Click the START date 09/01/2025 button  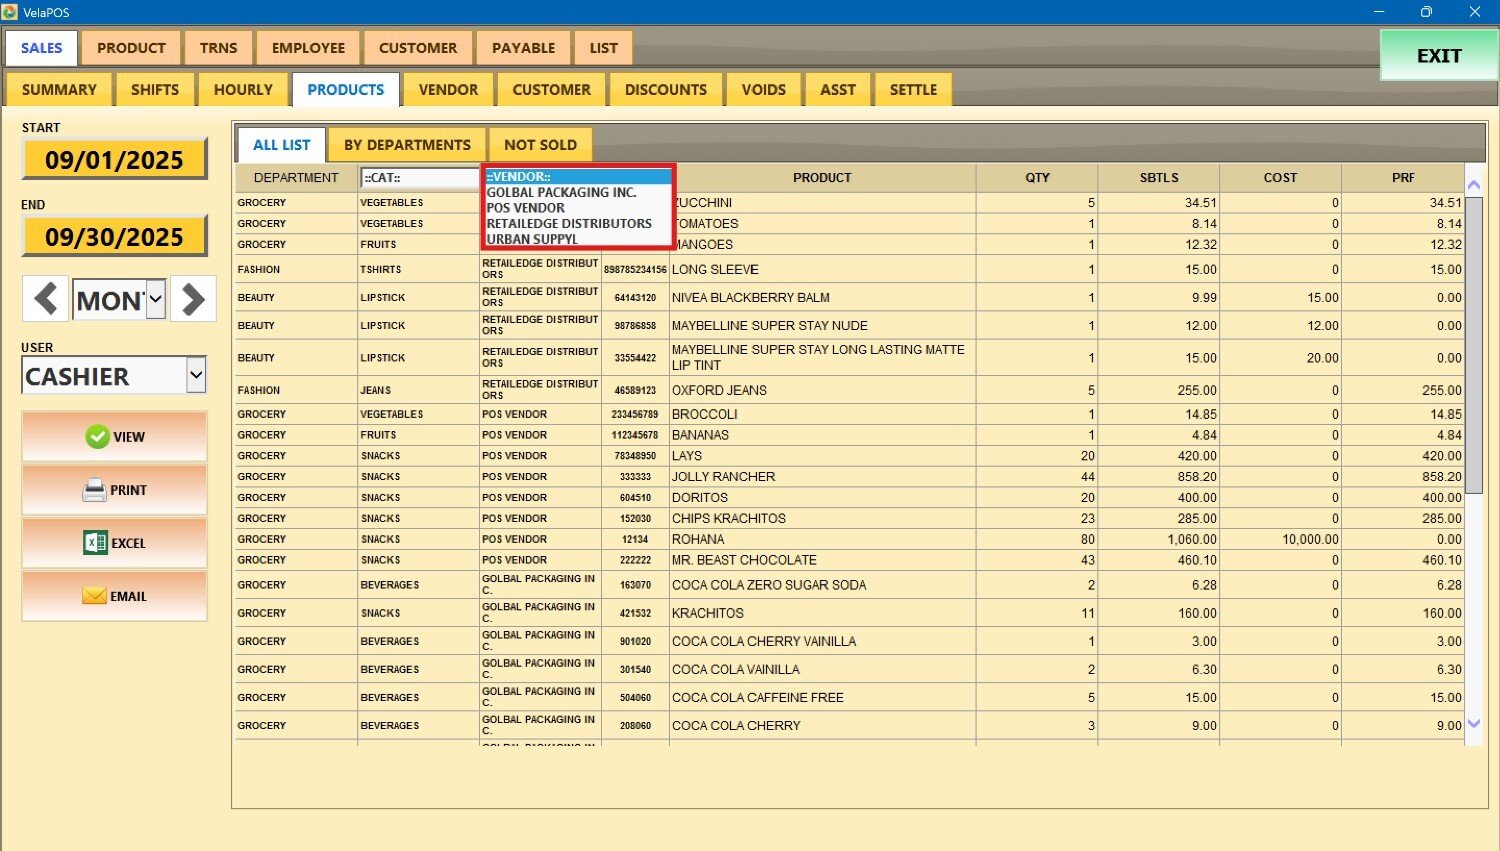[114, 160]
